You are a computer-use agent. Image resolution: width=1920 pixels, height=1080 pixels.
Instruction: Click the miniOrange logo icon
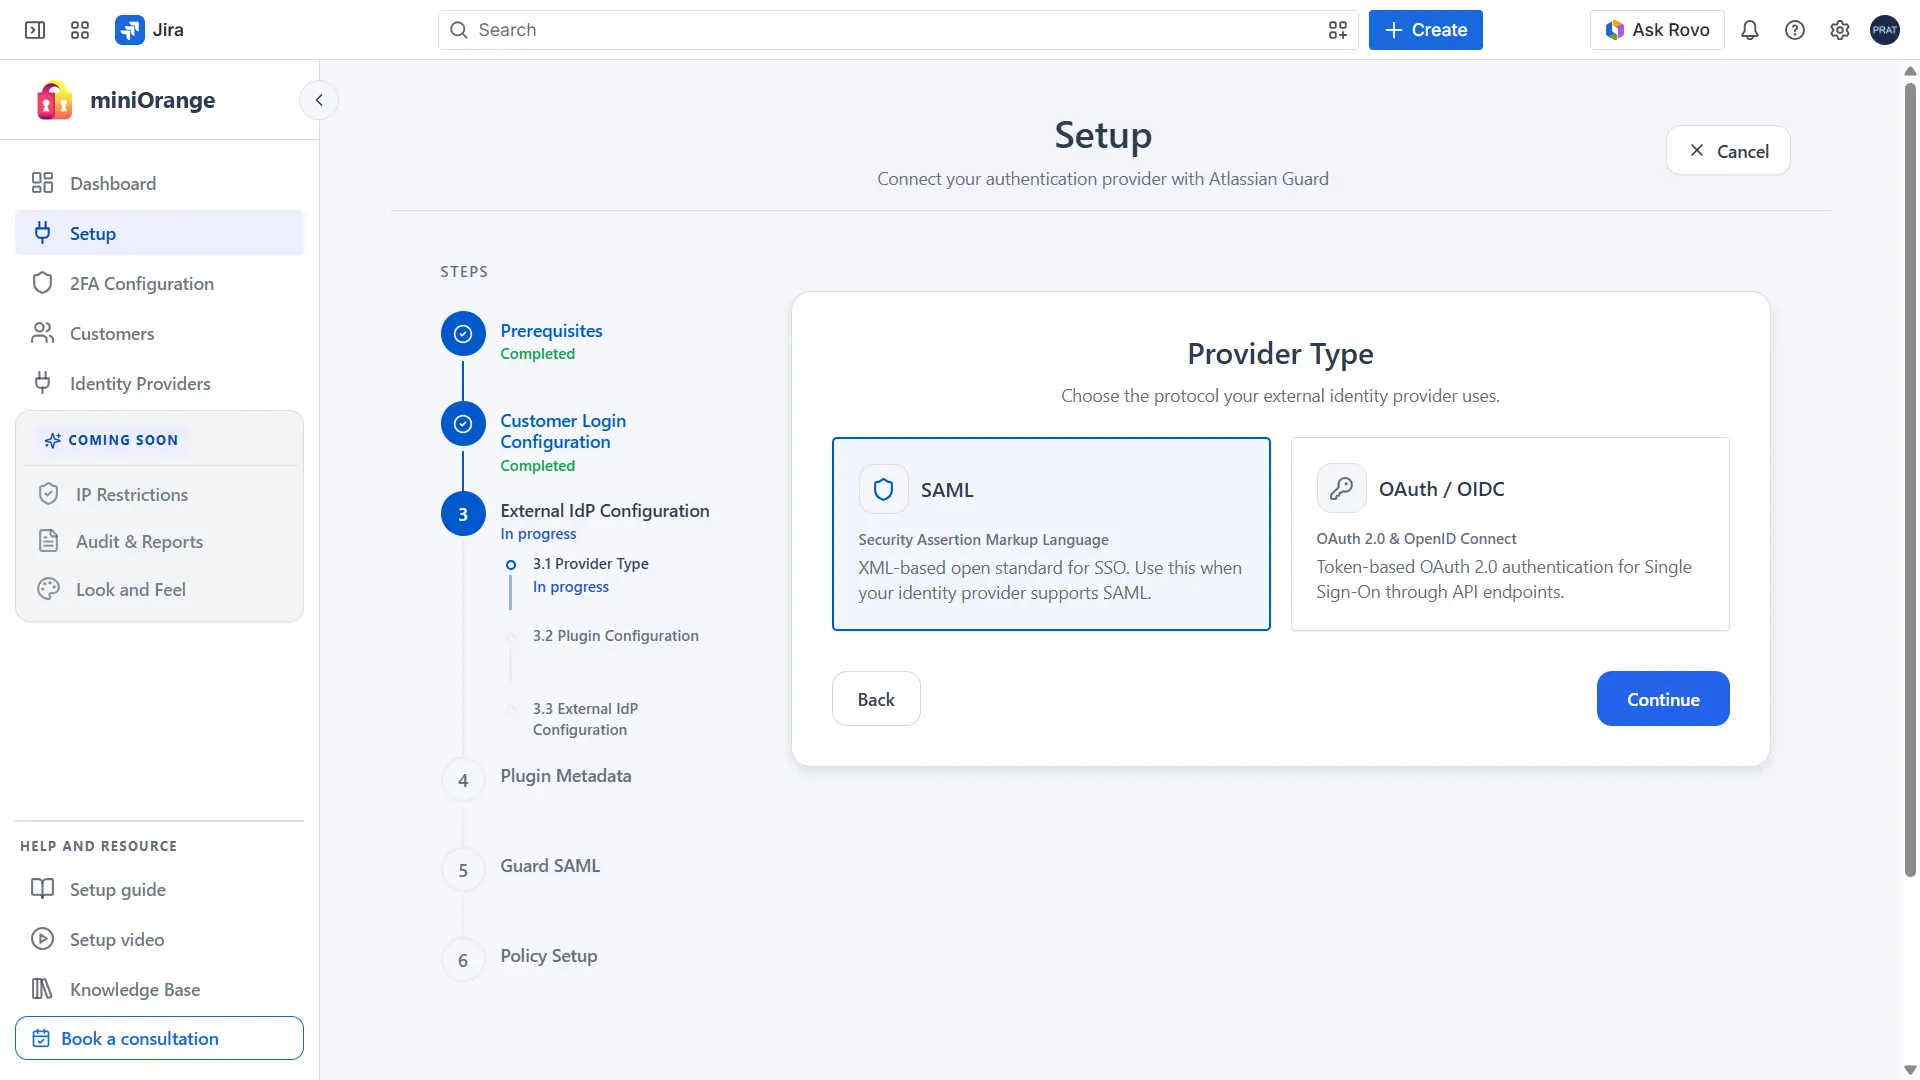tap(55, 100)
